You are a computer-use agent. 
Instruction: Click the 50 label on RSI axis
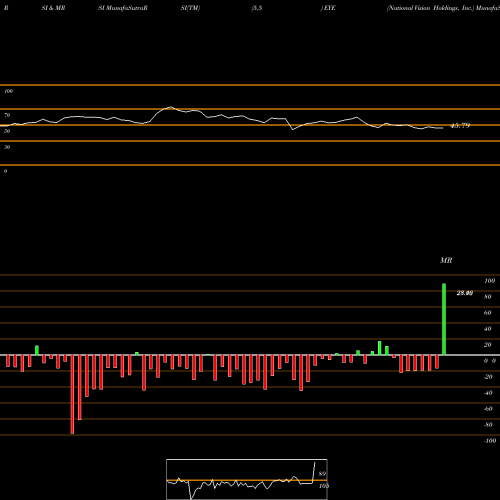pyautogui.click(x=7, y=131)
